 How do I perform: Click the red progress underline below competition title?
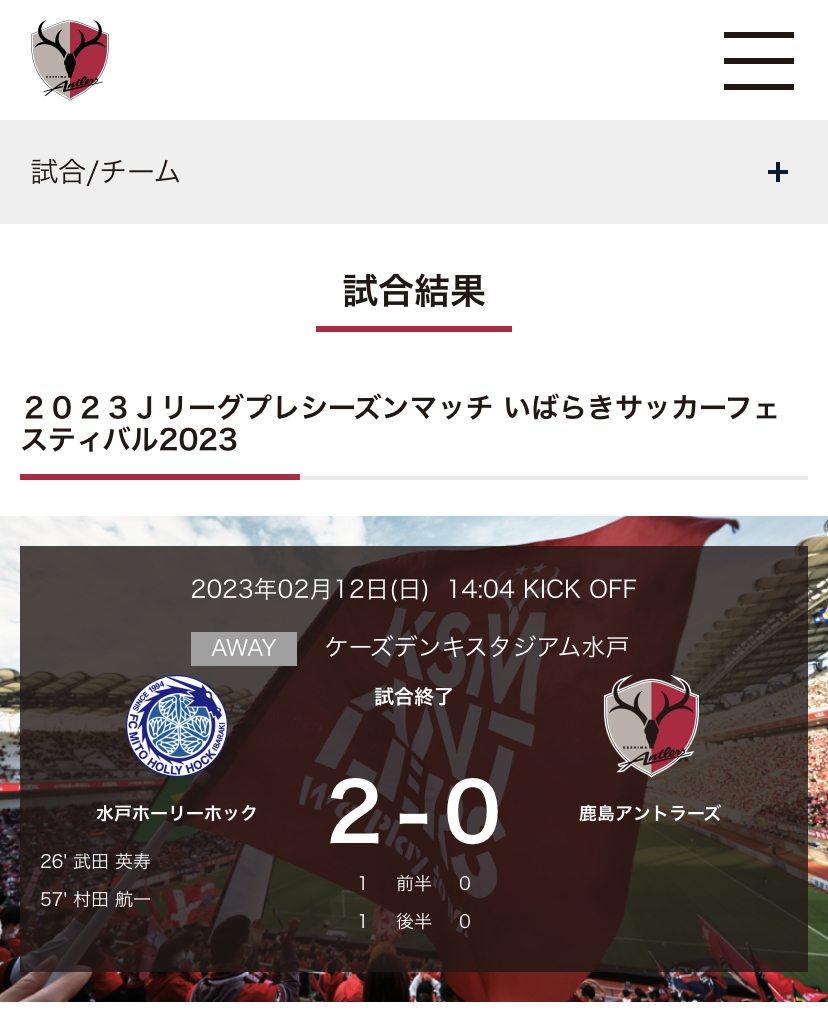pyautogui.click(x=160, y=477)
